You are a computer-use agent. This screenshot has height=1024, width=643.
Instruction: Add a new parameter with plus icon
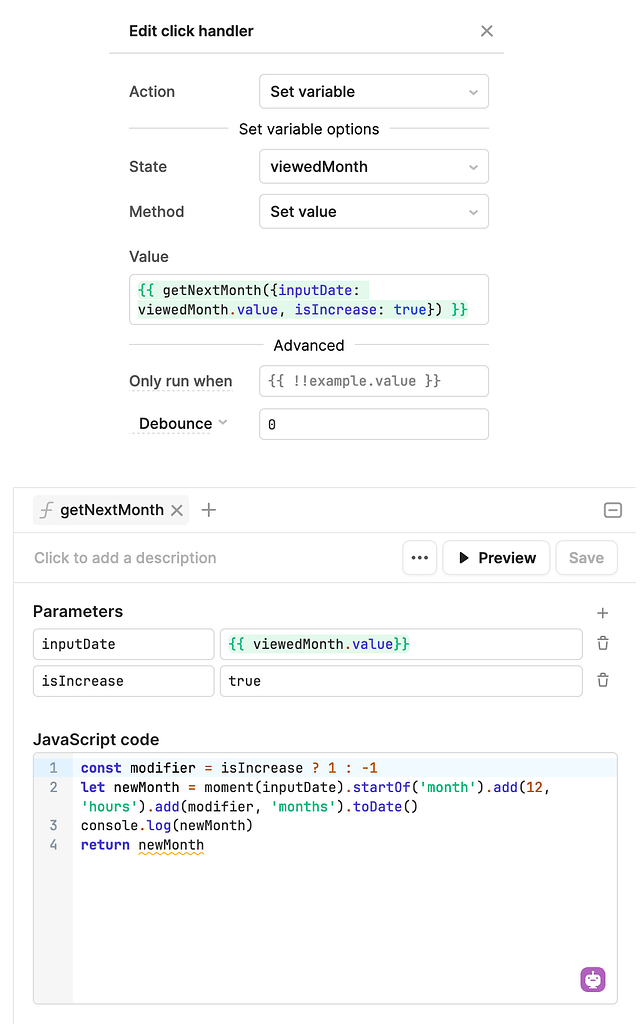click(603, 613)
